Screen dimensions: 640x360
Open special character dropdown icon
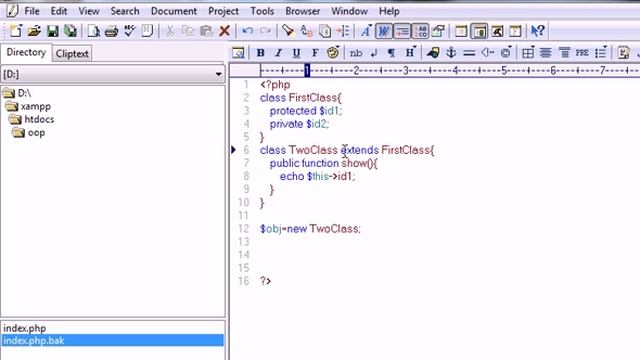coord(506,53)
